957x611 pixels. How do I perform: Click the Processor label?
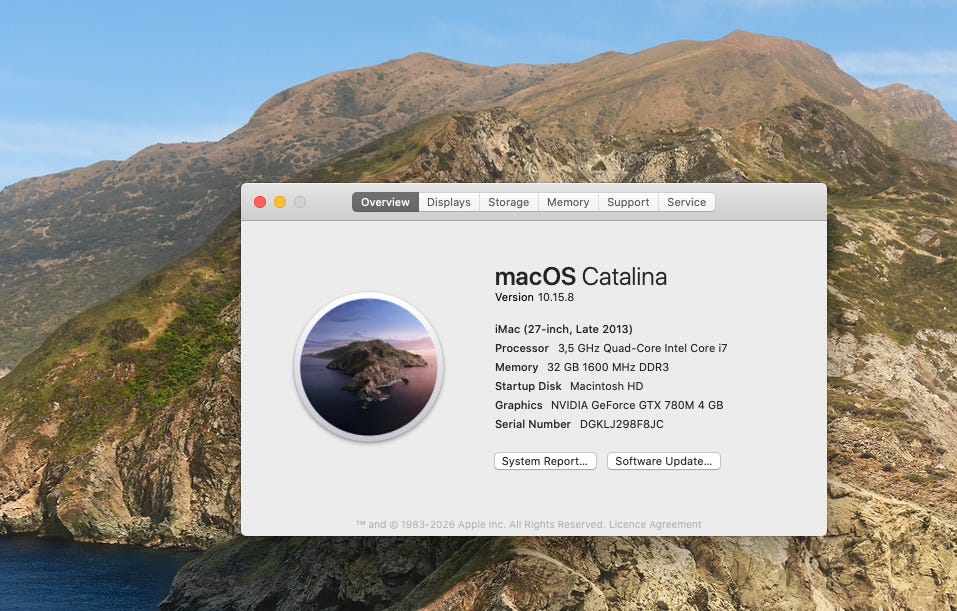522,348
